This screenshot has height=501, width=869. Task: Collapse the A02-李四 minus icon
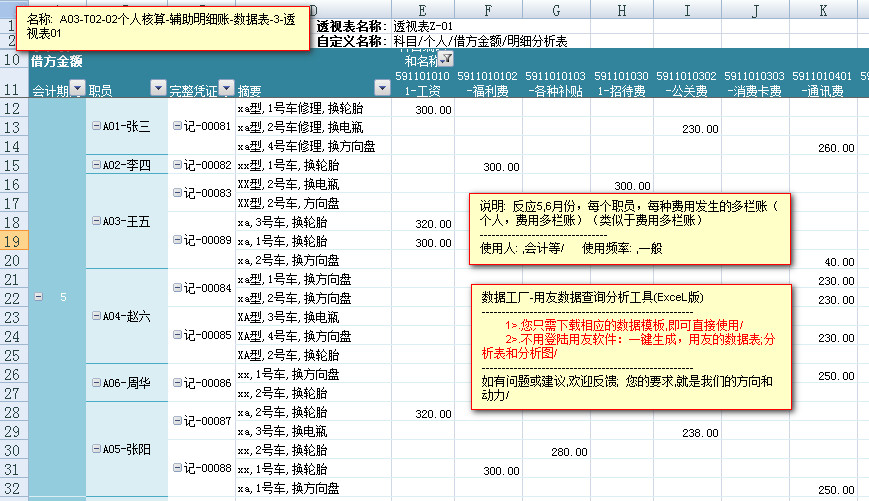96,165
